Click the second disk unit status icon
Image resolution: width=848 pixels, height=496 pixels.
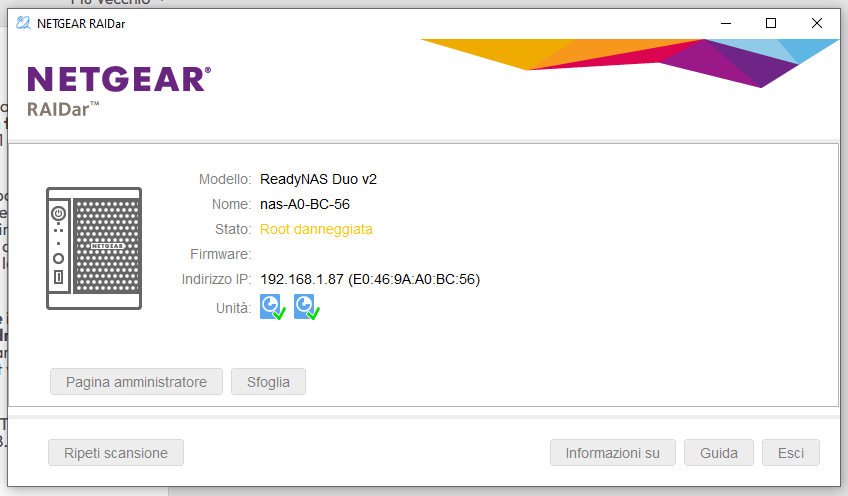307,307
